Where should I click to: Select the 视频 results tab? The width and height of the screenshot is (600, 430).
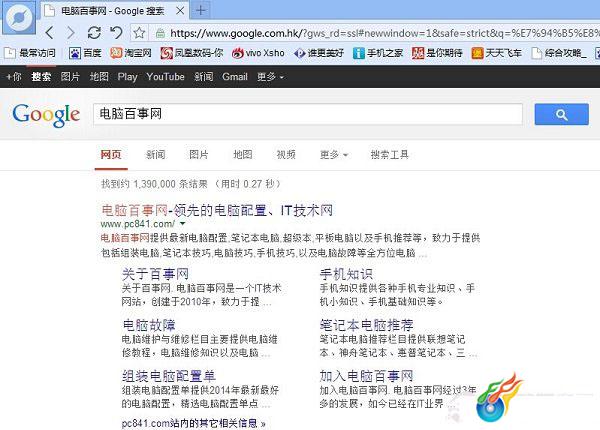(x=286, y=155)
